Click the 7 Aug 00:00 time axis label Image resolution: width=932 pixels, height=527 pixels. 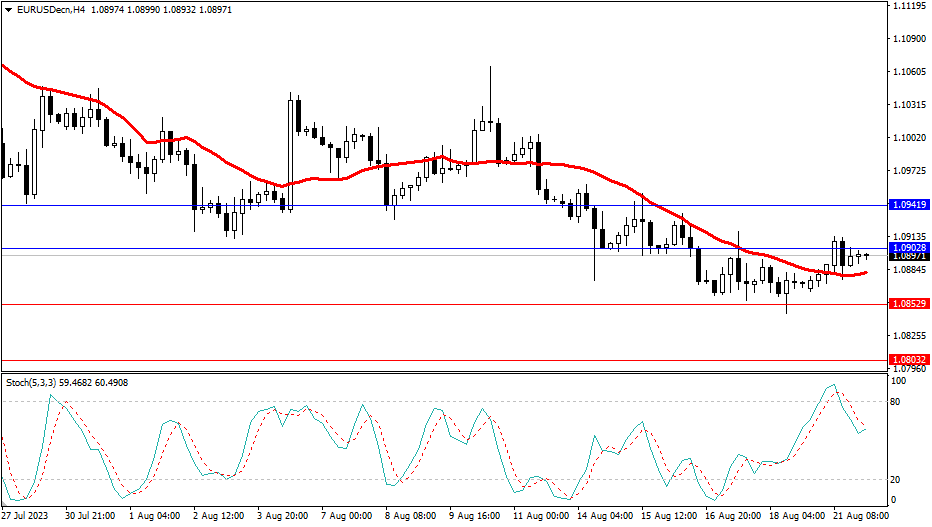pos(348,517)
